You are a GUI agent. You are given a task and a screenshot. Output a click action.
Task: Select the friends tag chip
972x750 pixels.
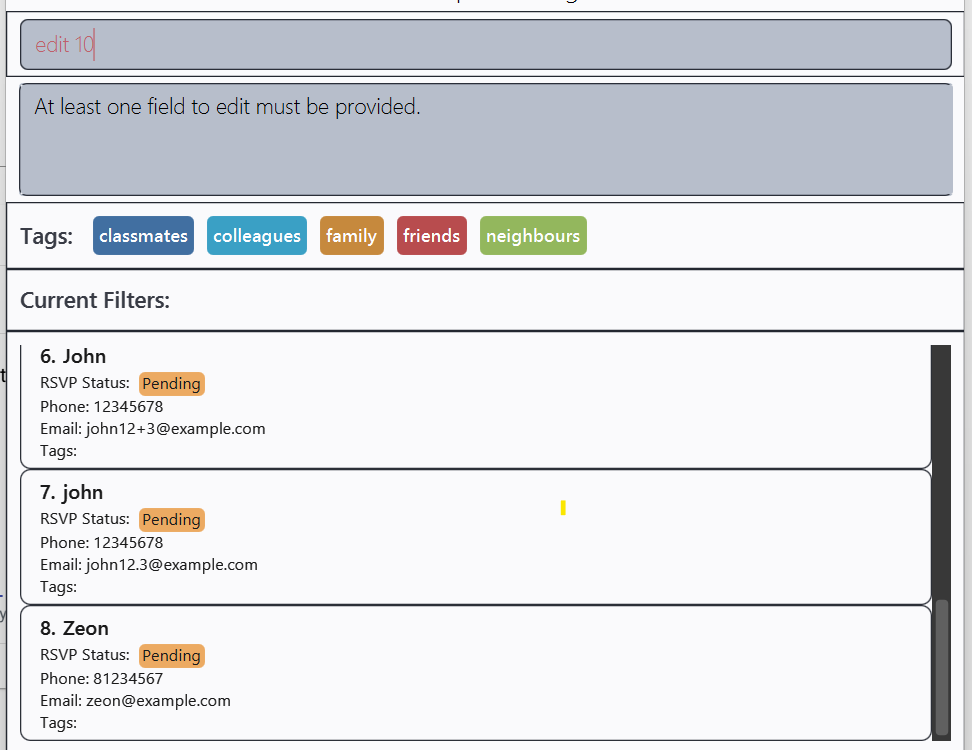click(431, 236)
